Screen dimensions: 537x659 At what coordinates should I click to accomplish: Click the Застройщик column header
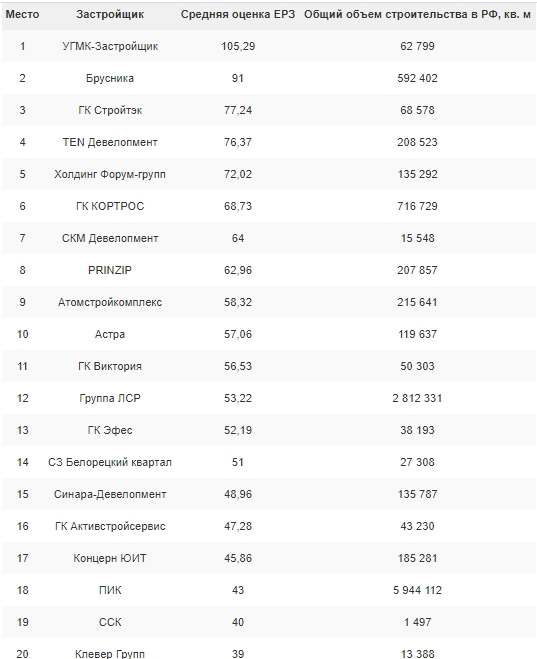pyautogui.click(x=110, y=14)
